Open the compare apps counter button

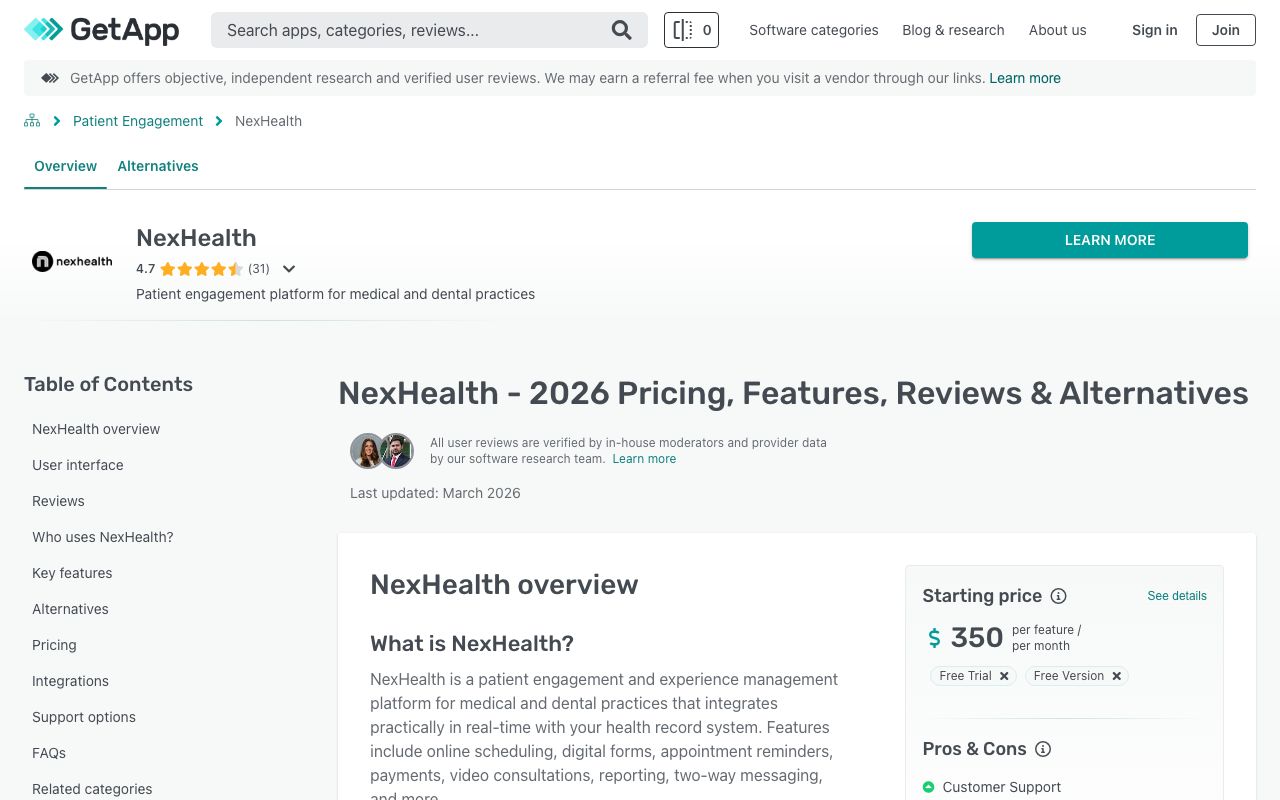[691, 30]
